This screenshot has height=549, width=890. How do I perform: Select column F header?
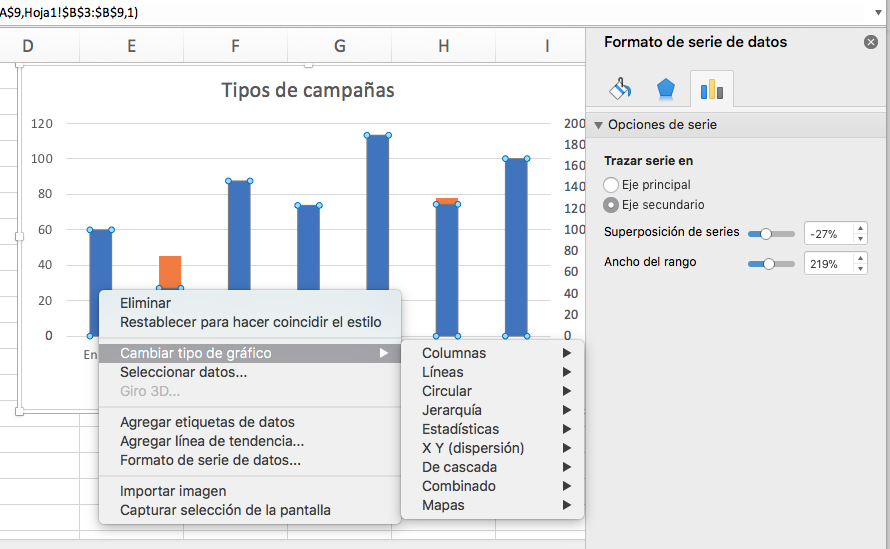(236, 46)
